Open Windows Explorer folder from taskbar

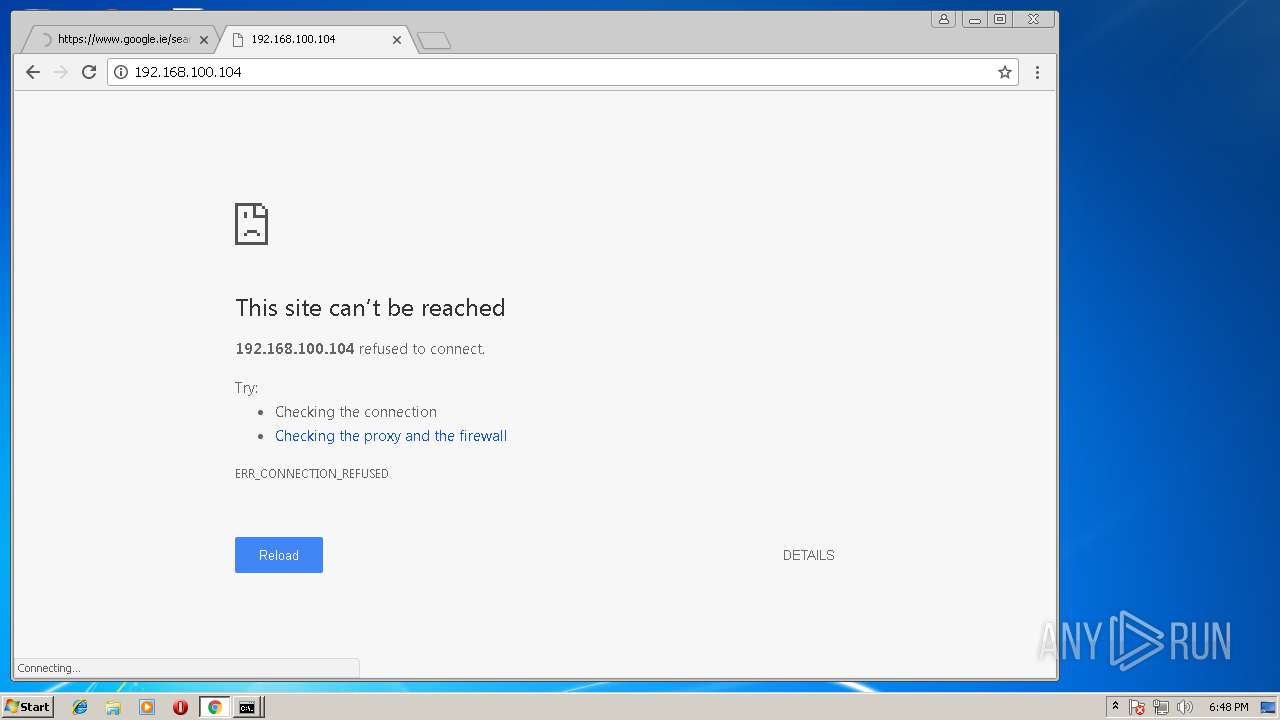(x=113, y=707)
